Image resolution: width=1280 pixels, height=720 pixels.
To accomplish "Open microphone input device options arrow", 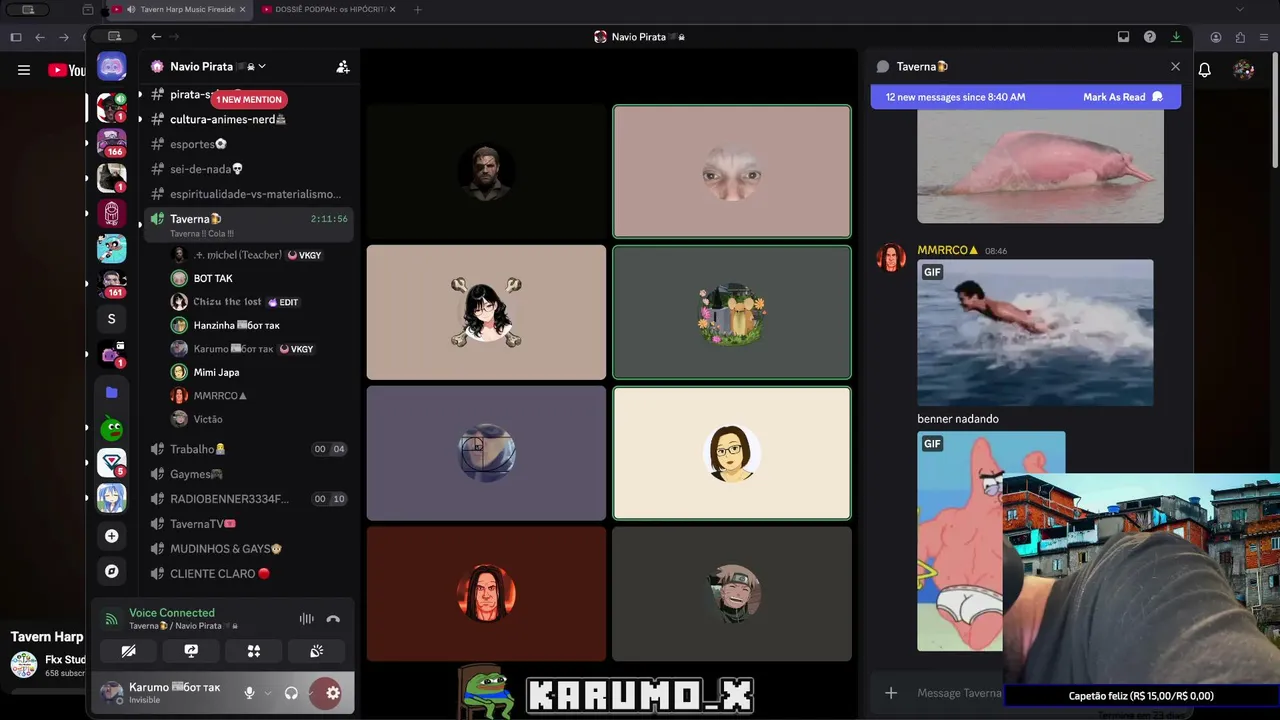I will tap(268, 693).
